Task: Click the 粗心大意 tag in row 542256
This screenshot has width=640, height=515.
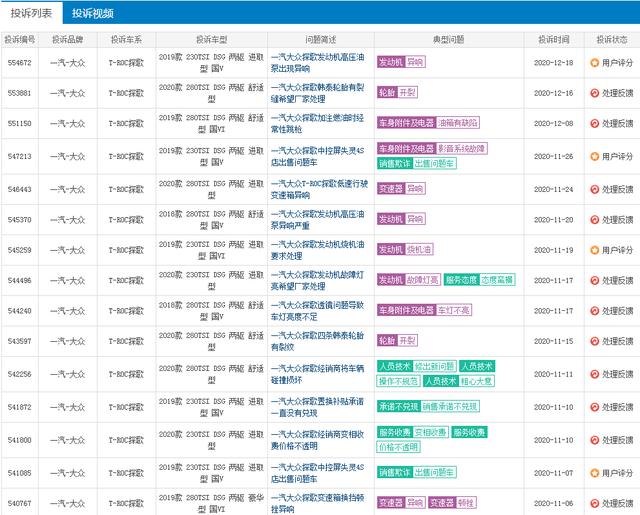Action: (476, 381)
